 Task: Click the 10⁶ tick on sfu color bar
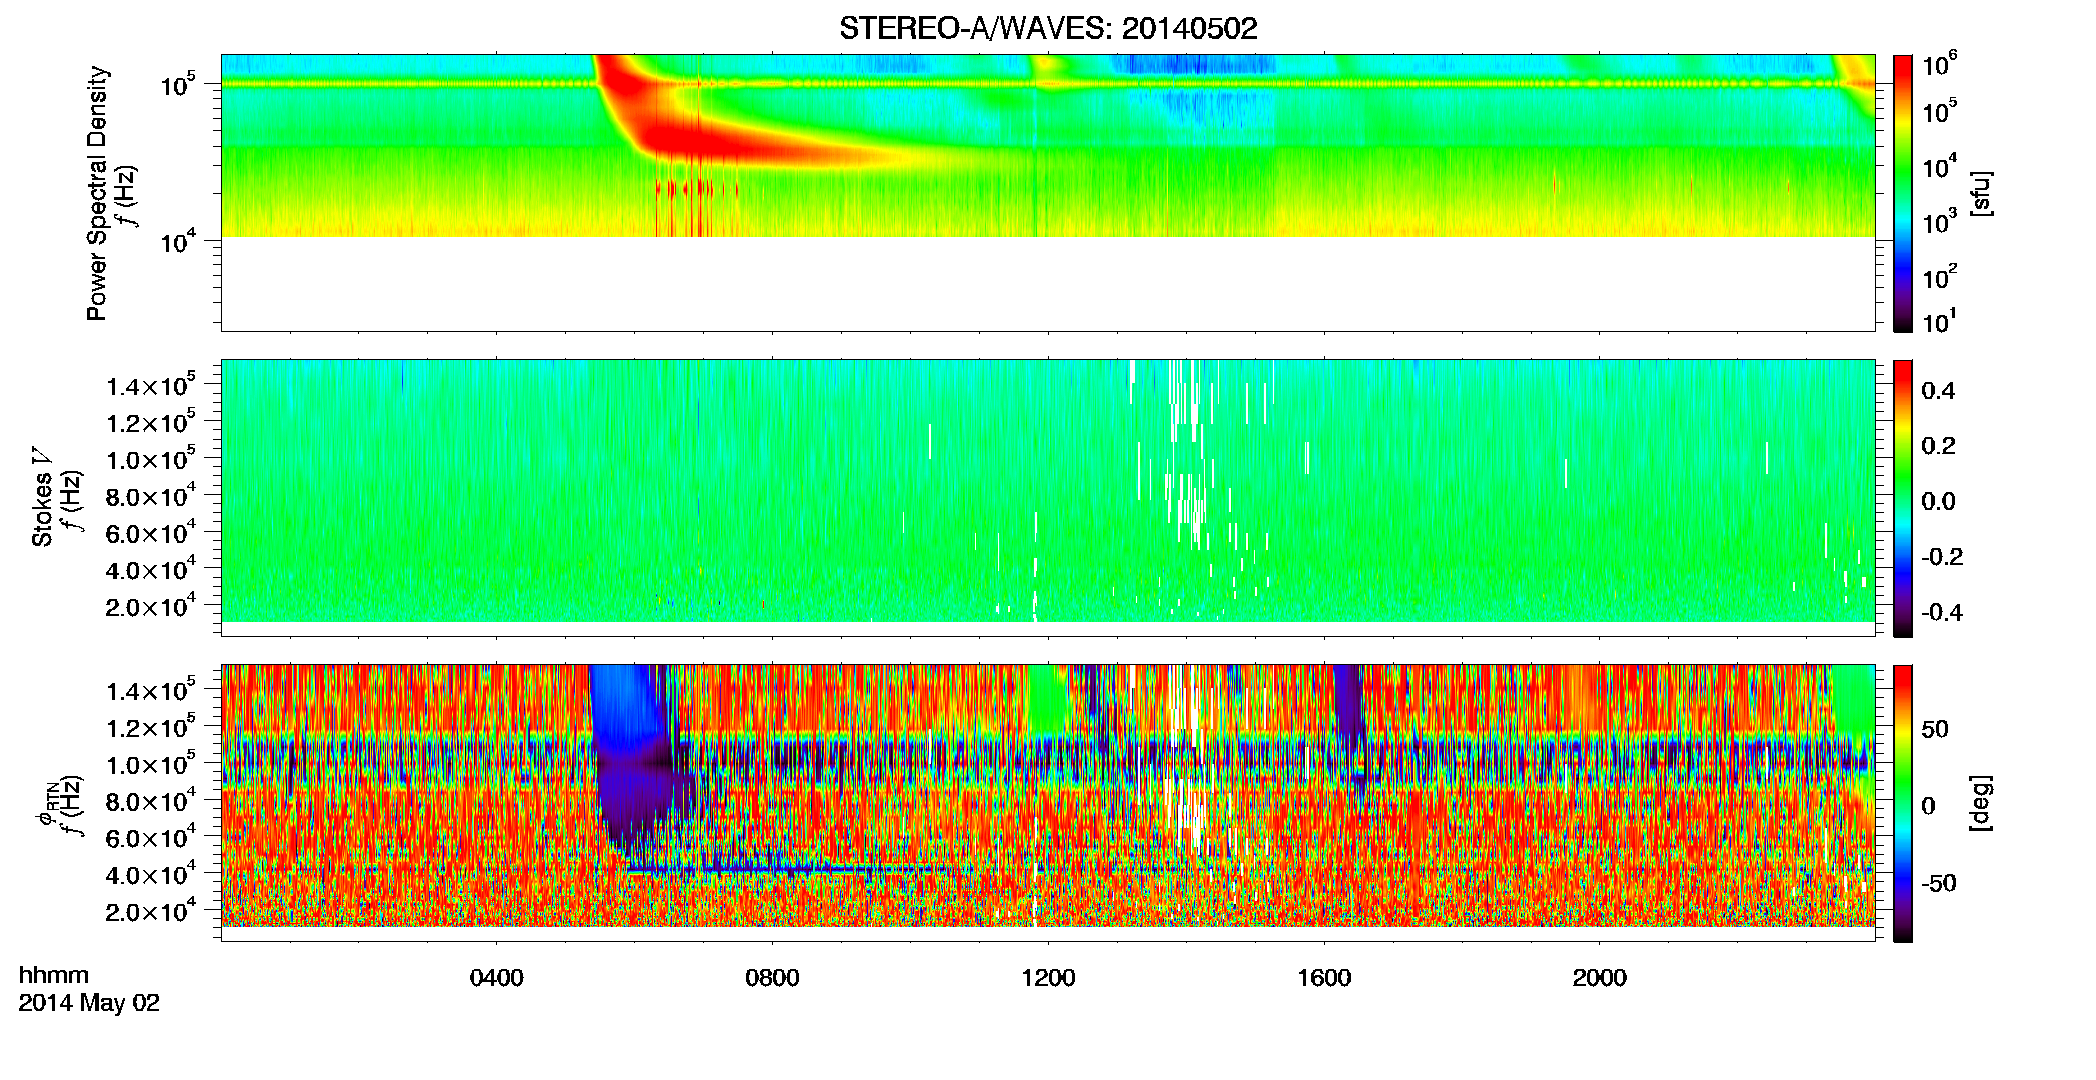[x=1939, y=66]
